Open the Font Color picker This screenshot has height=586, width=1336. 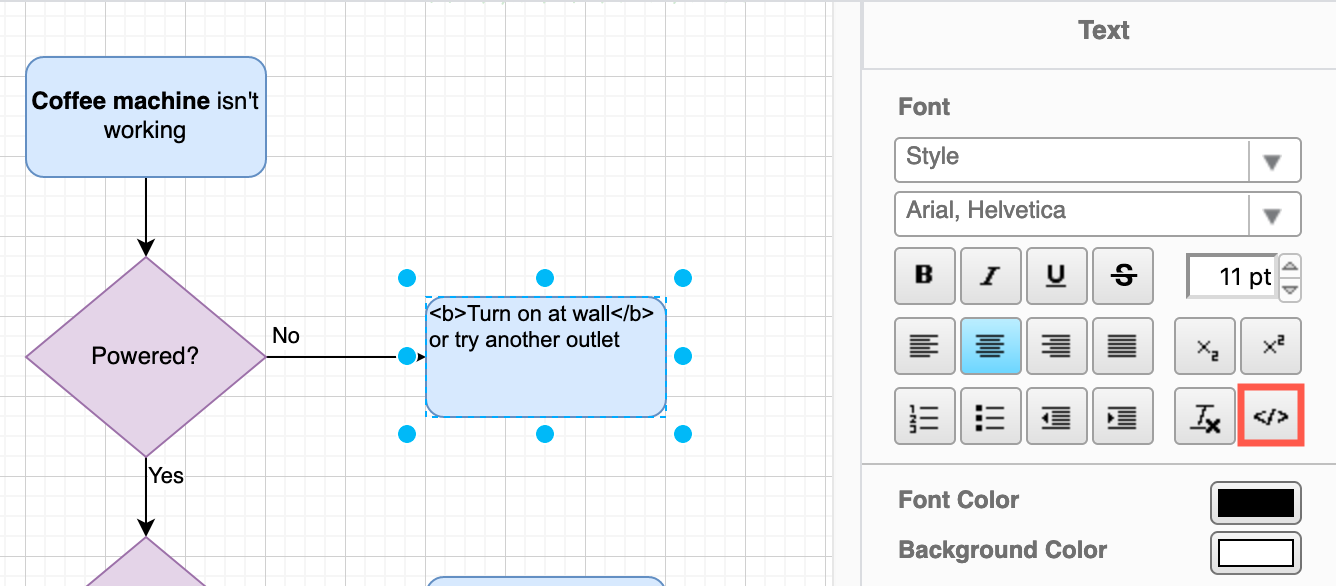coord(1256,502)
